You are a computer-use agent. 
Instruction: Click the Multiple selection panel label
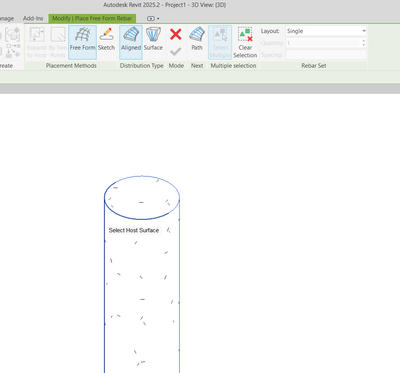[x=233, y=66]
